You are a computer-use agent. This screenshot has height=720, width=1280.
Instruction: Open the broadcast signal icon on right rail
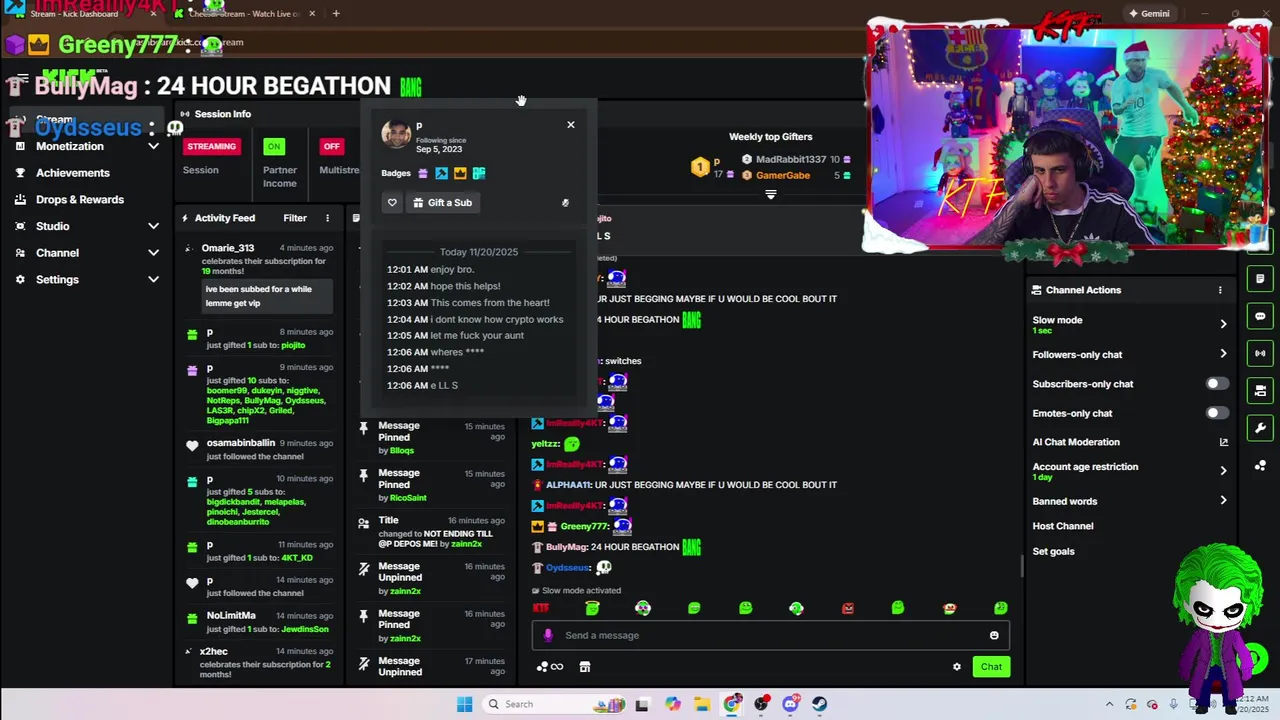1260,353
